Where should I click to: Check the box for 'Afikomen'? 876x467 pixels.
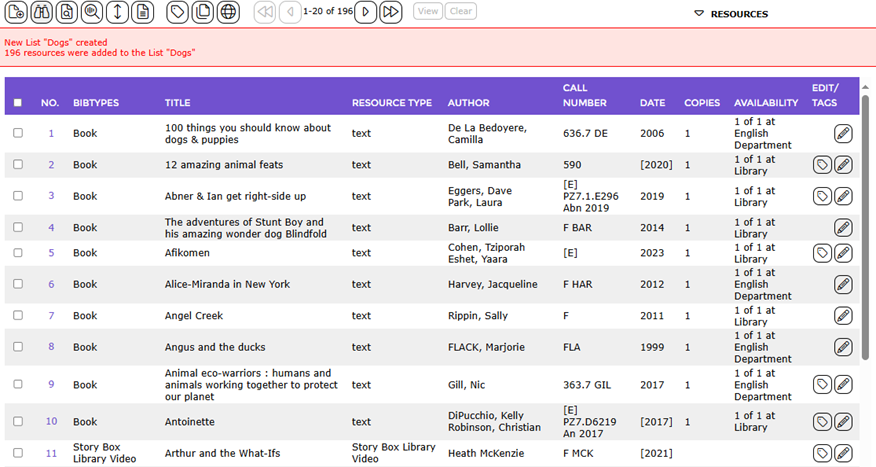pyautogui.click(x=18, y=252)
